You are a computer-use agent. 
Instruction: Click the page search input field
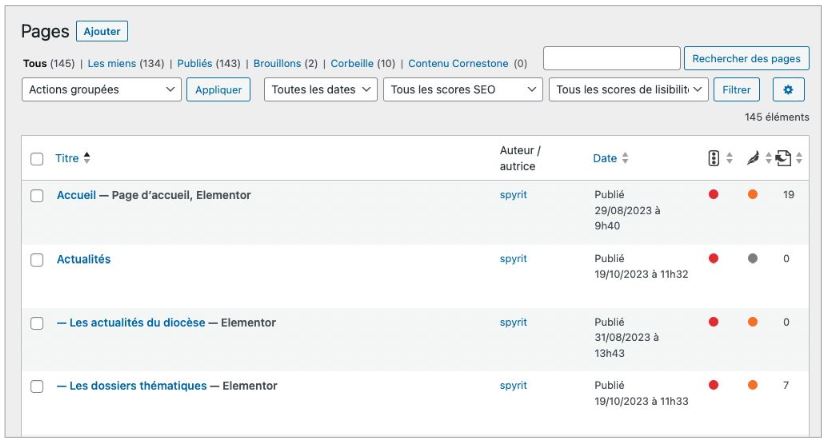pyautogui.click(x=611, y=59)
